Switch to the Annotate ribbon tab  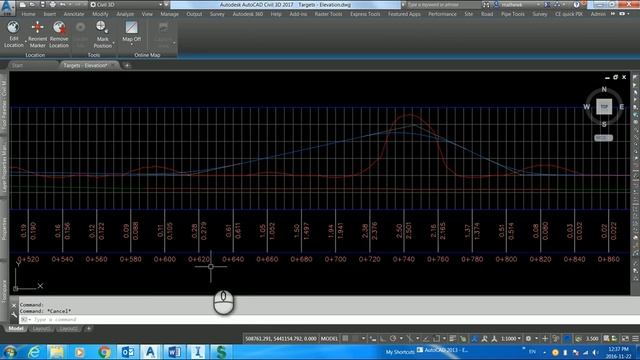(74, 14)
